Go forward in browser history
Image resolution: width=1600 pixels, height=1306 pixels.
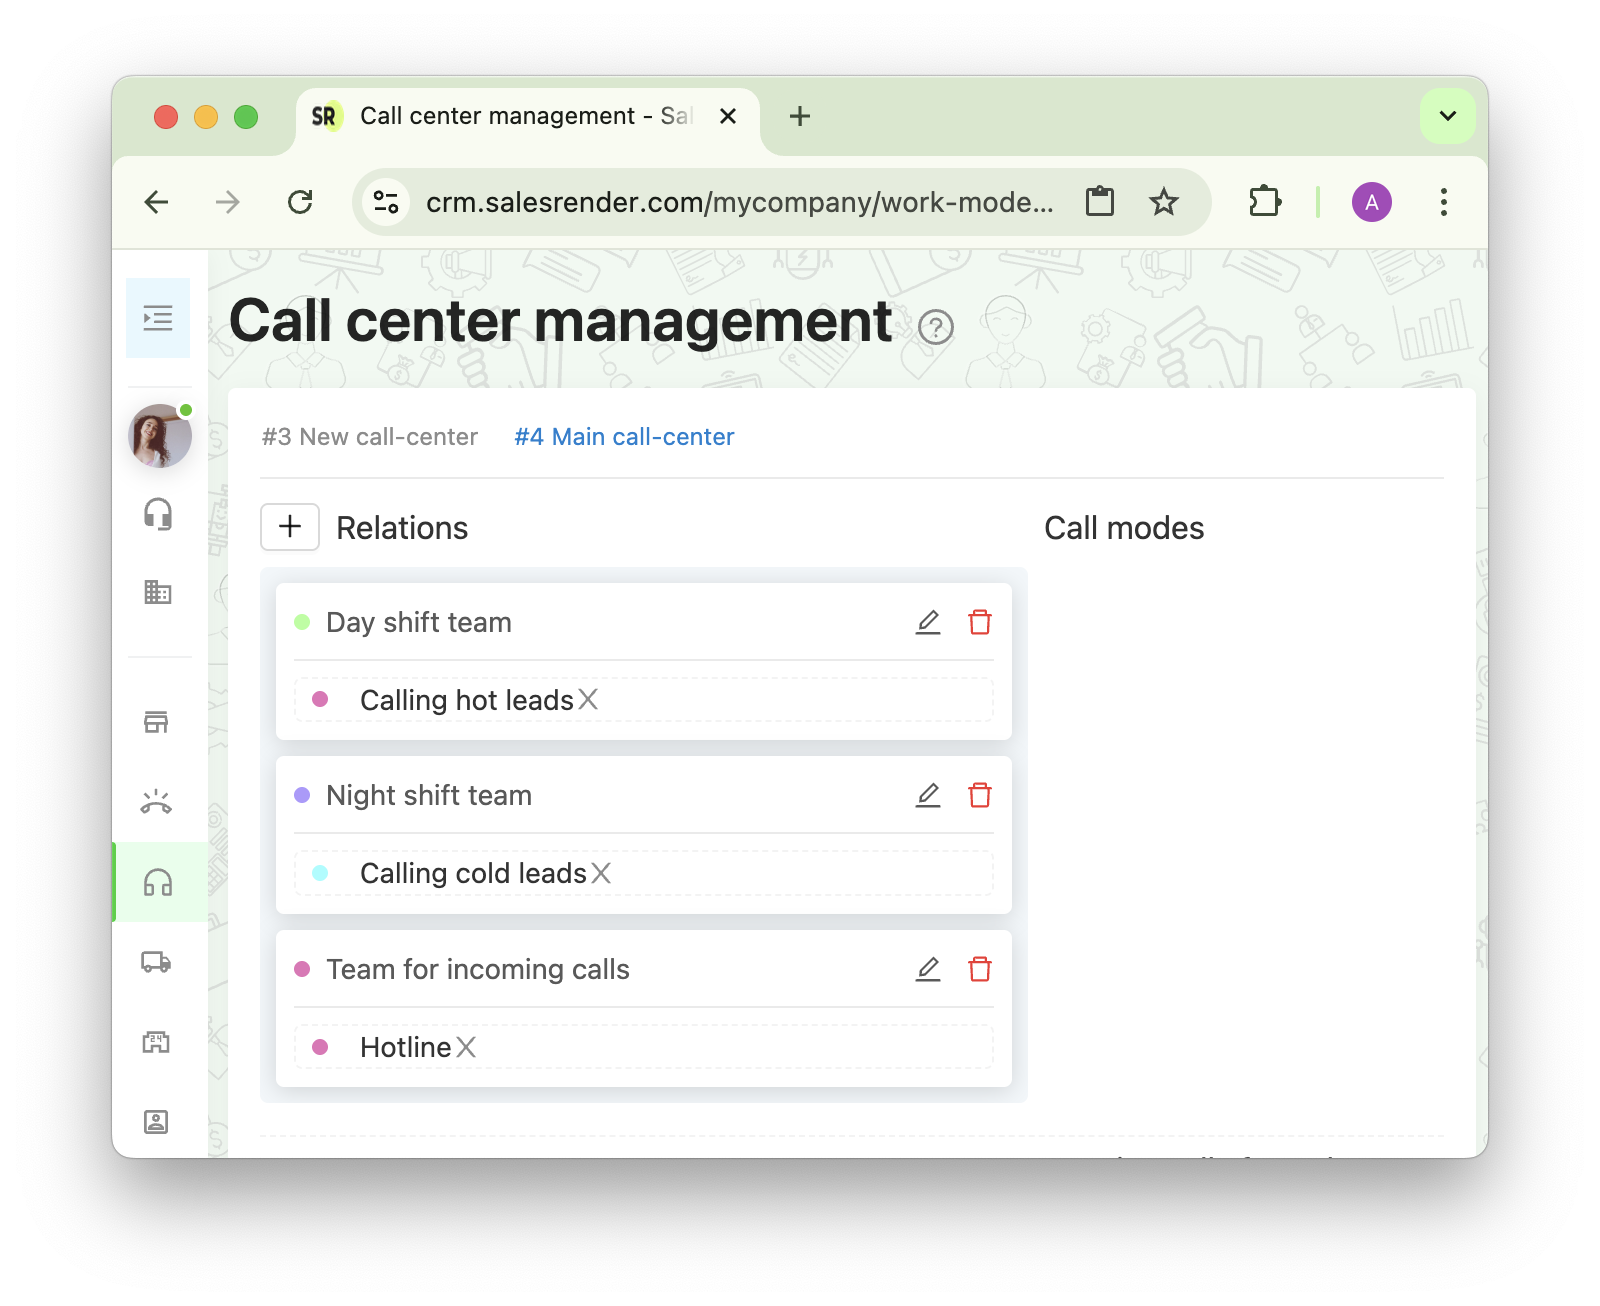(x=228, y=202)
